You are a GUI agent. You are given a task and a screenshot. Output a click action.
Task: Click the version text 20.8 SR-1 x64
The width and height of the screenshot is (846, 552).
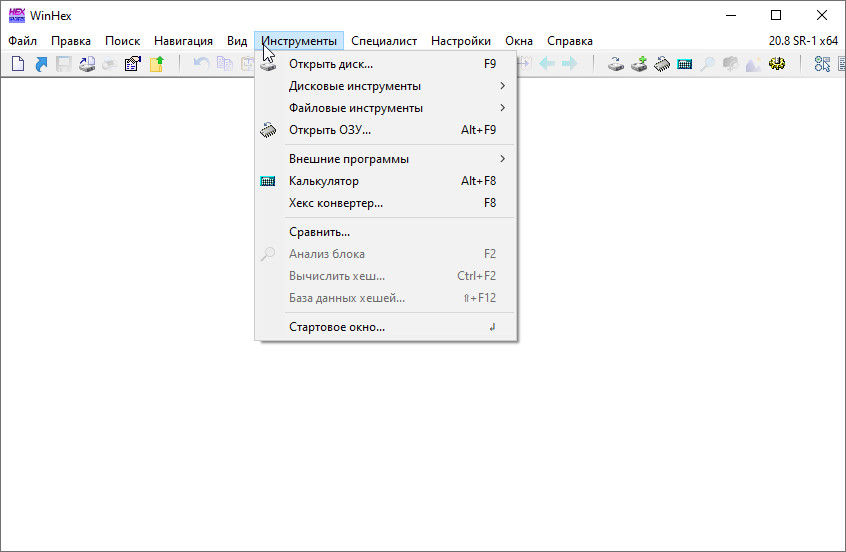pyautogui.click(x=803, y=41)
